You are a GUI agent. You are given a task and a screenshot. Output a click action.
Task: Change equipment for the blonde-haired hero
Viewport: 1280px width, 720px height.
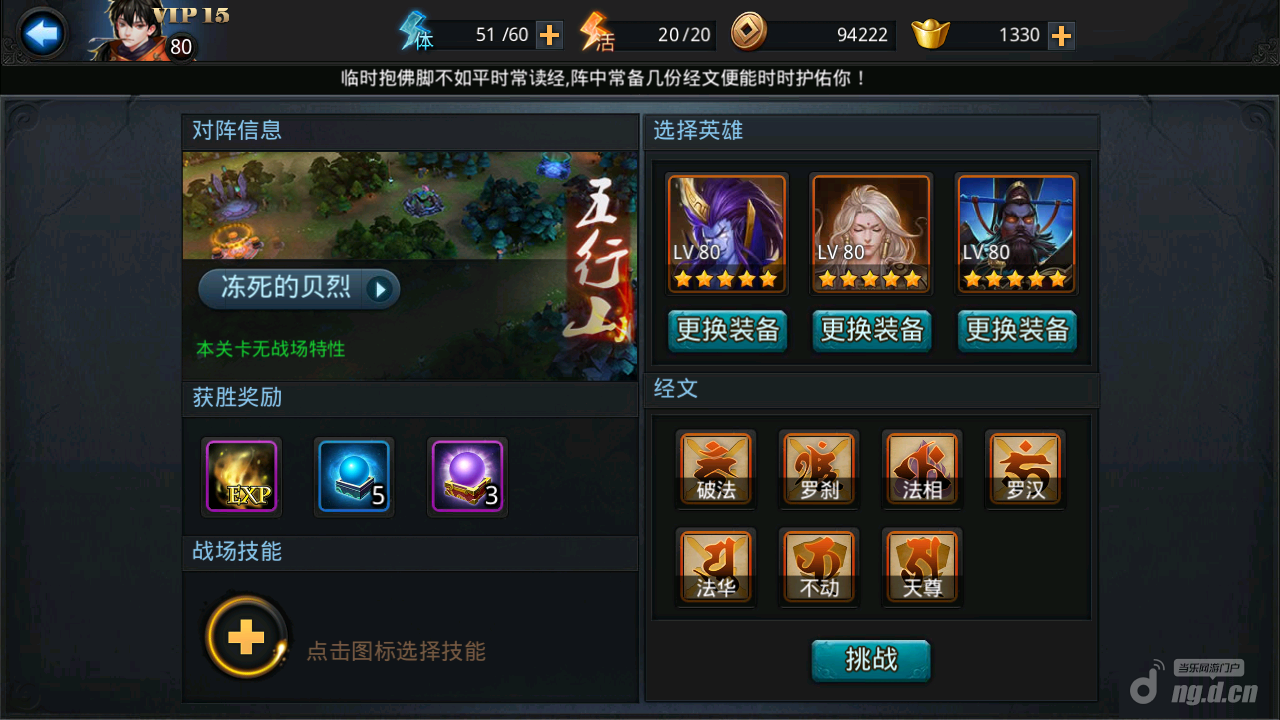[871, 330]
